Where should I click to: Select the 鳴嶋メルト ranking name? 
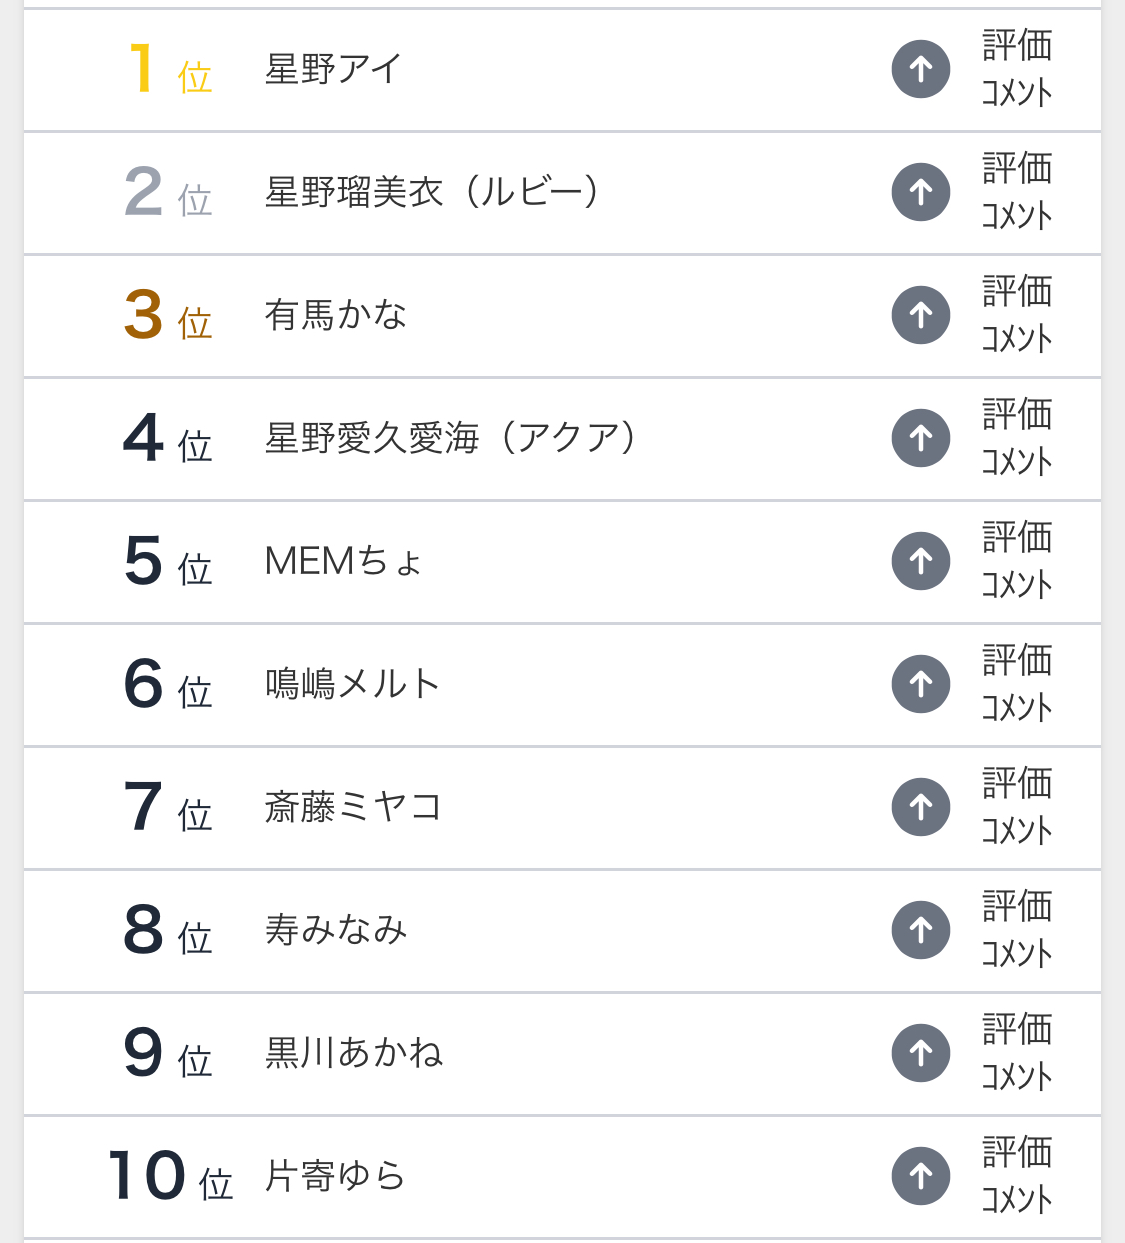(352, 684)
